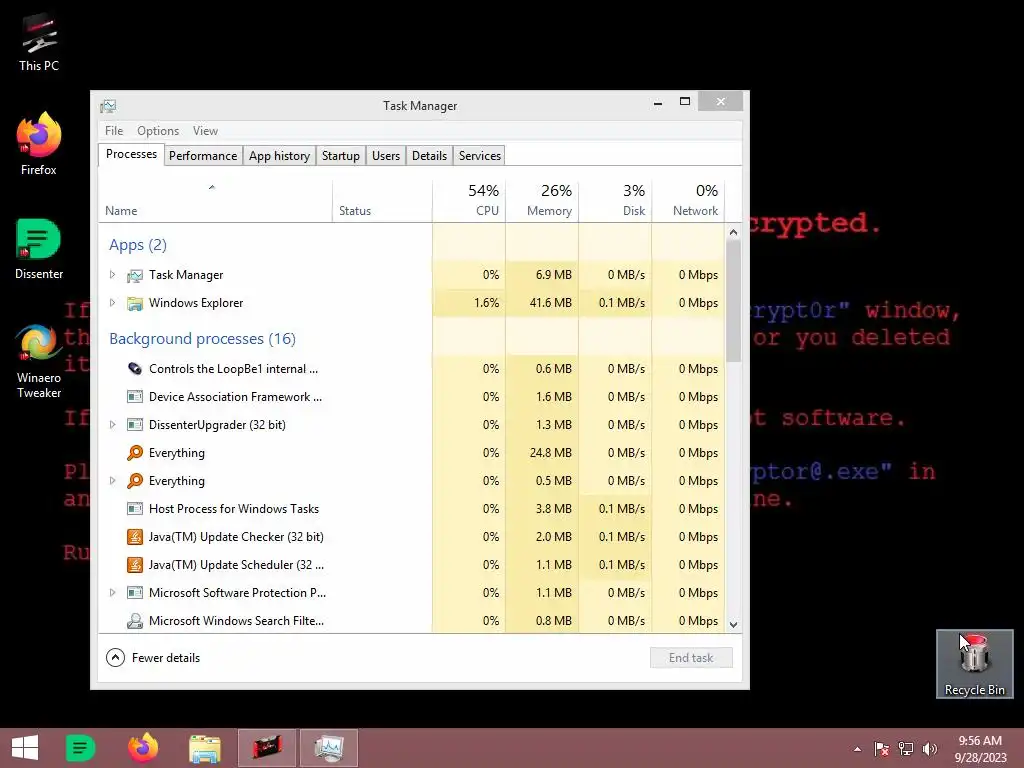Expand the Task Manager app row

click(x=112, y=275)
